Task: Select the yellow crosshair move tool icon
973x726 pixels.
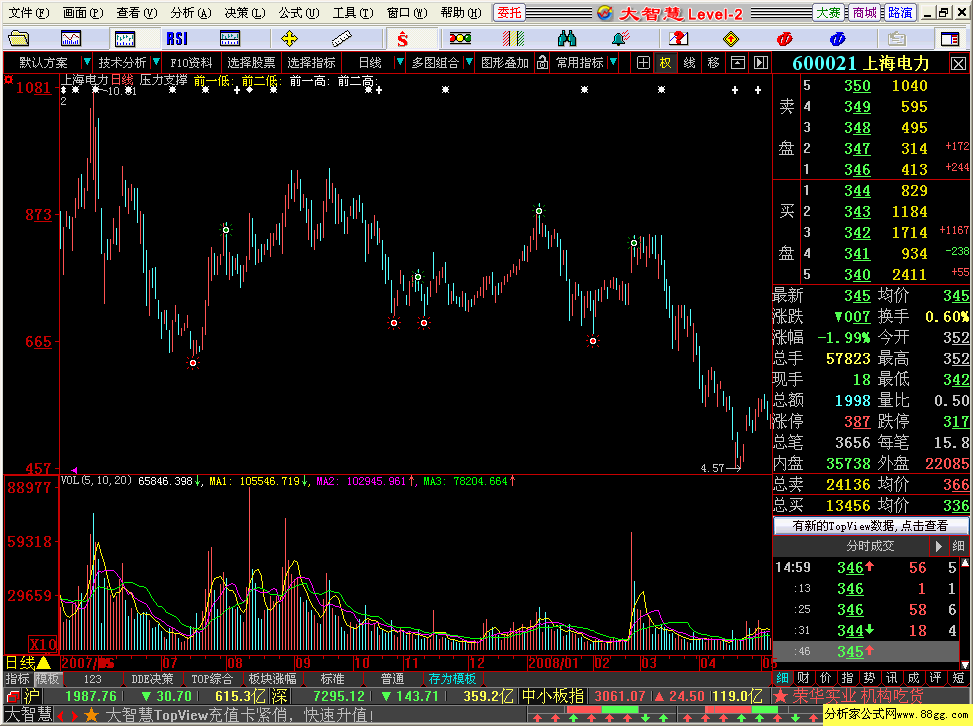Action: click(289, 39)
